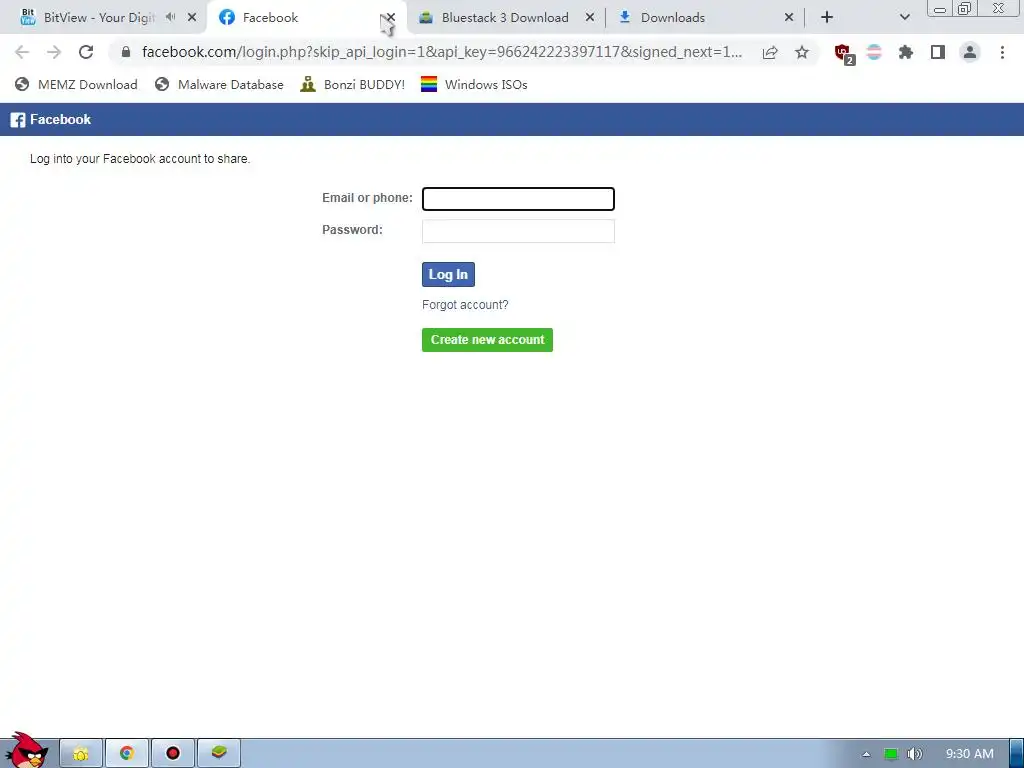Open the Windows ISOs bookmark
This screenshot has width=1024, height=768.
474,84
